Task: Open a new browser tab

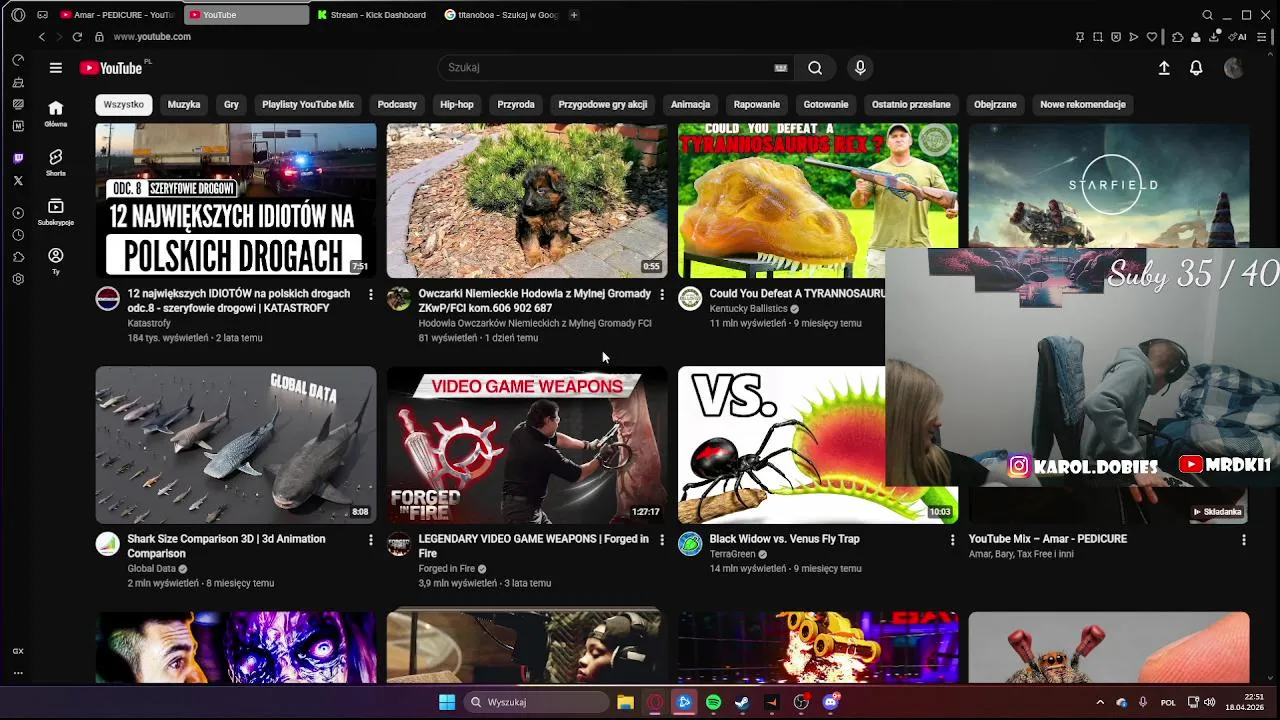Action: coord(574,15)
